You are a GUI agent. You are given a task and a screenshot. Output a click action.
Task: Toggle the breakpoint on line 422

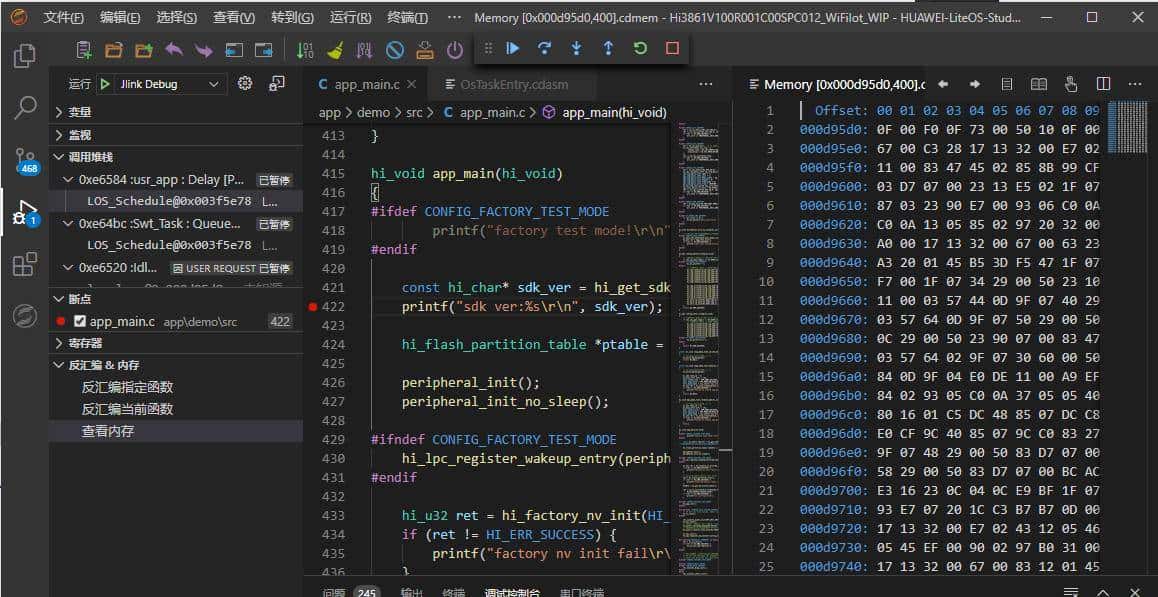coord(312,307)
